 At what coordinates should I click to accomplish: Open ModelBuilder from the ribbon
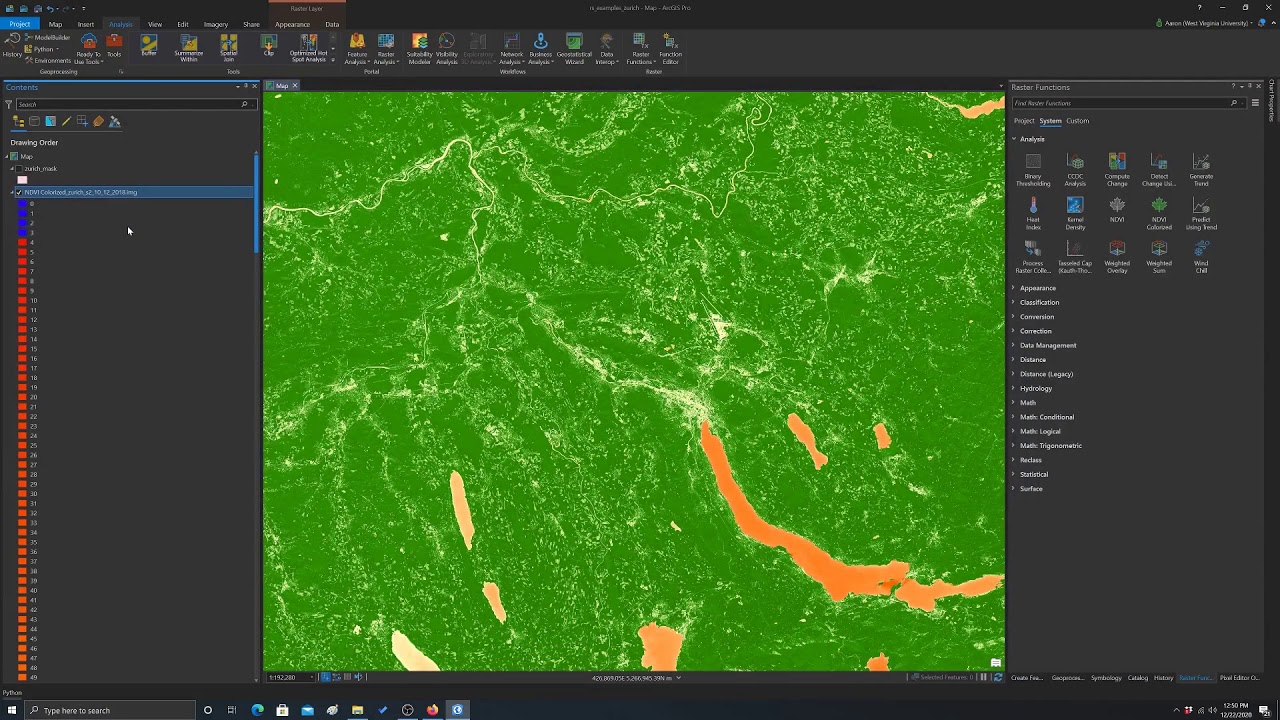pyautogui.click(x=48, y=37)
